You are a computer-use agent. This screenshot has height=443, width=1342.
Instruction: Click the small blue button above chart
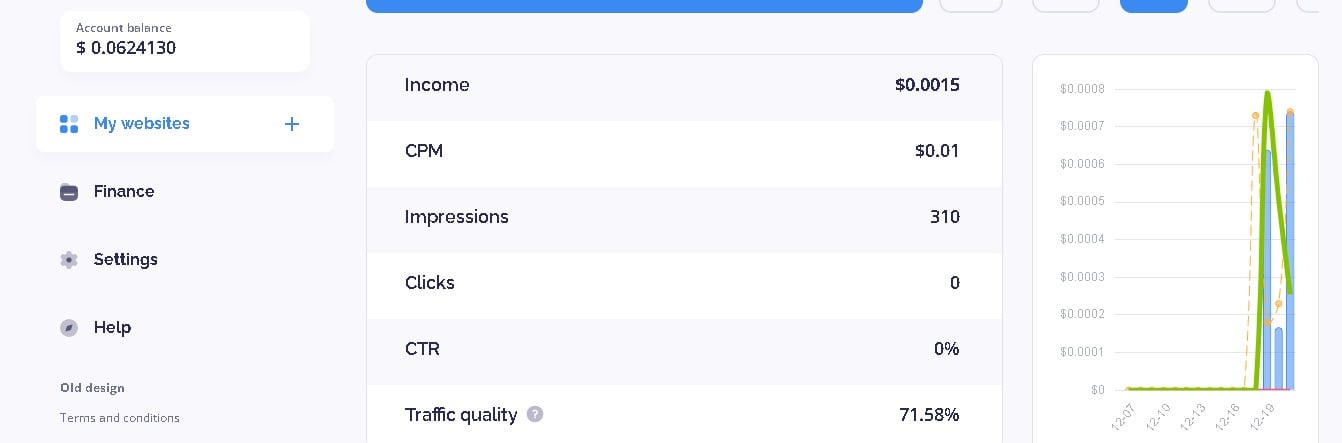click(x=1153, y=5)
